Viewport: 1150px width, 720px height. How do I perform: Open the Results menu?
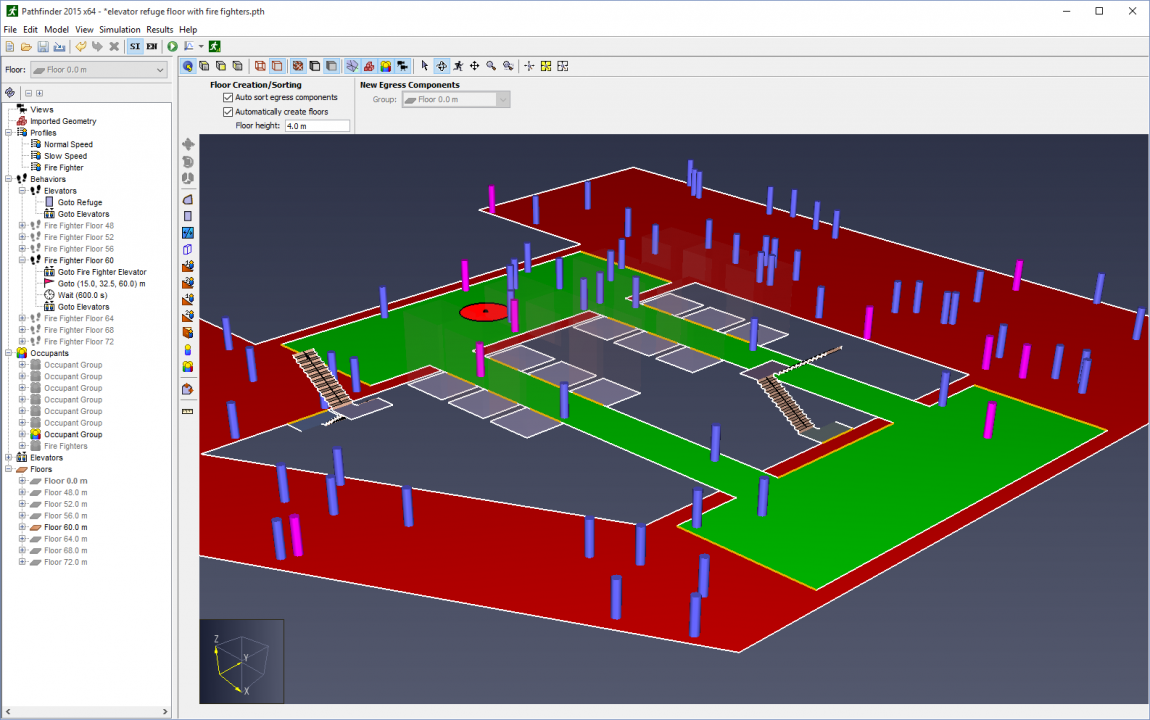(x=159, y=30)
